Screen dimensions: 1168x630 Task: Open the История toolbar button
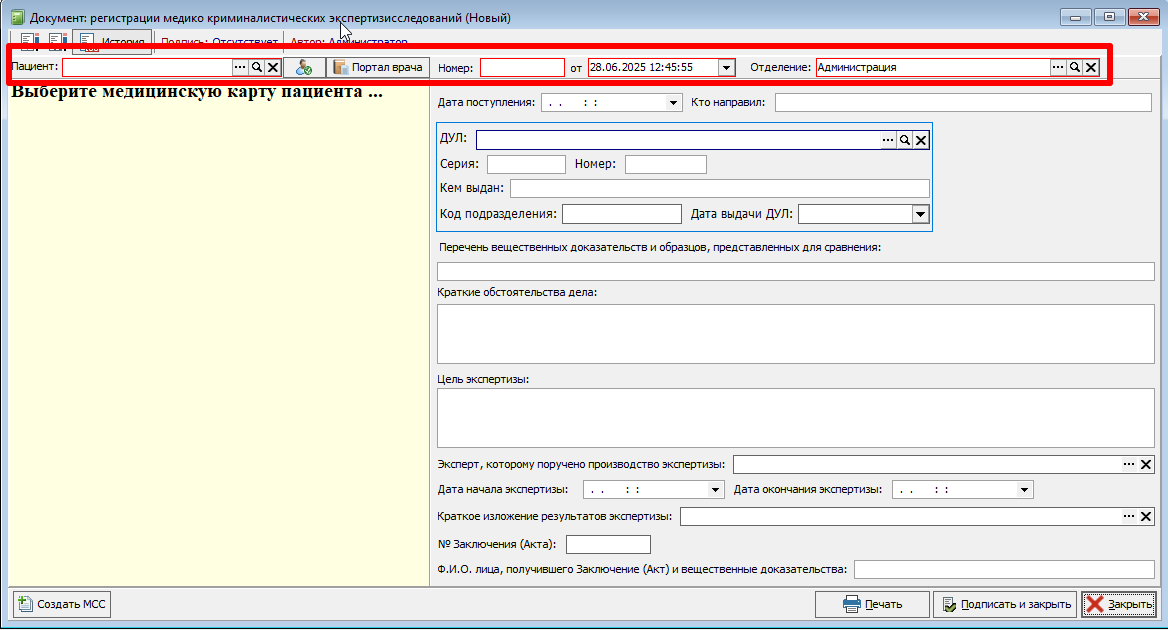tap(112, 42)
